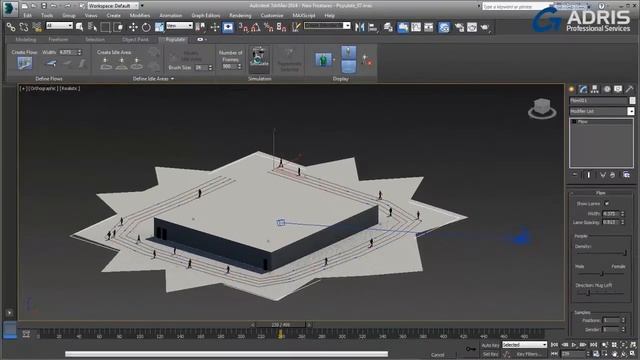Open the Modify command panel tab
The image size is (640, 360).
(583, 89)
